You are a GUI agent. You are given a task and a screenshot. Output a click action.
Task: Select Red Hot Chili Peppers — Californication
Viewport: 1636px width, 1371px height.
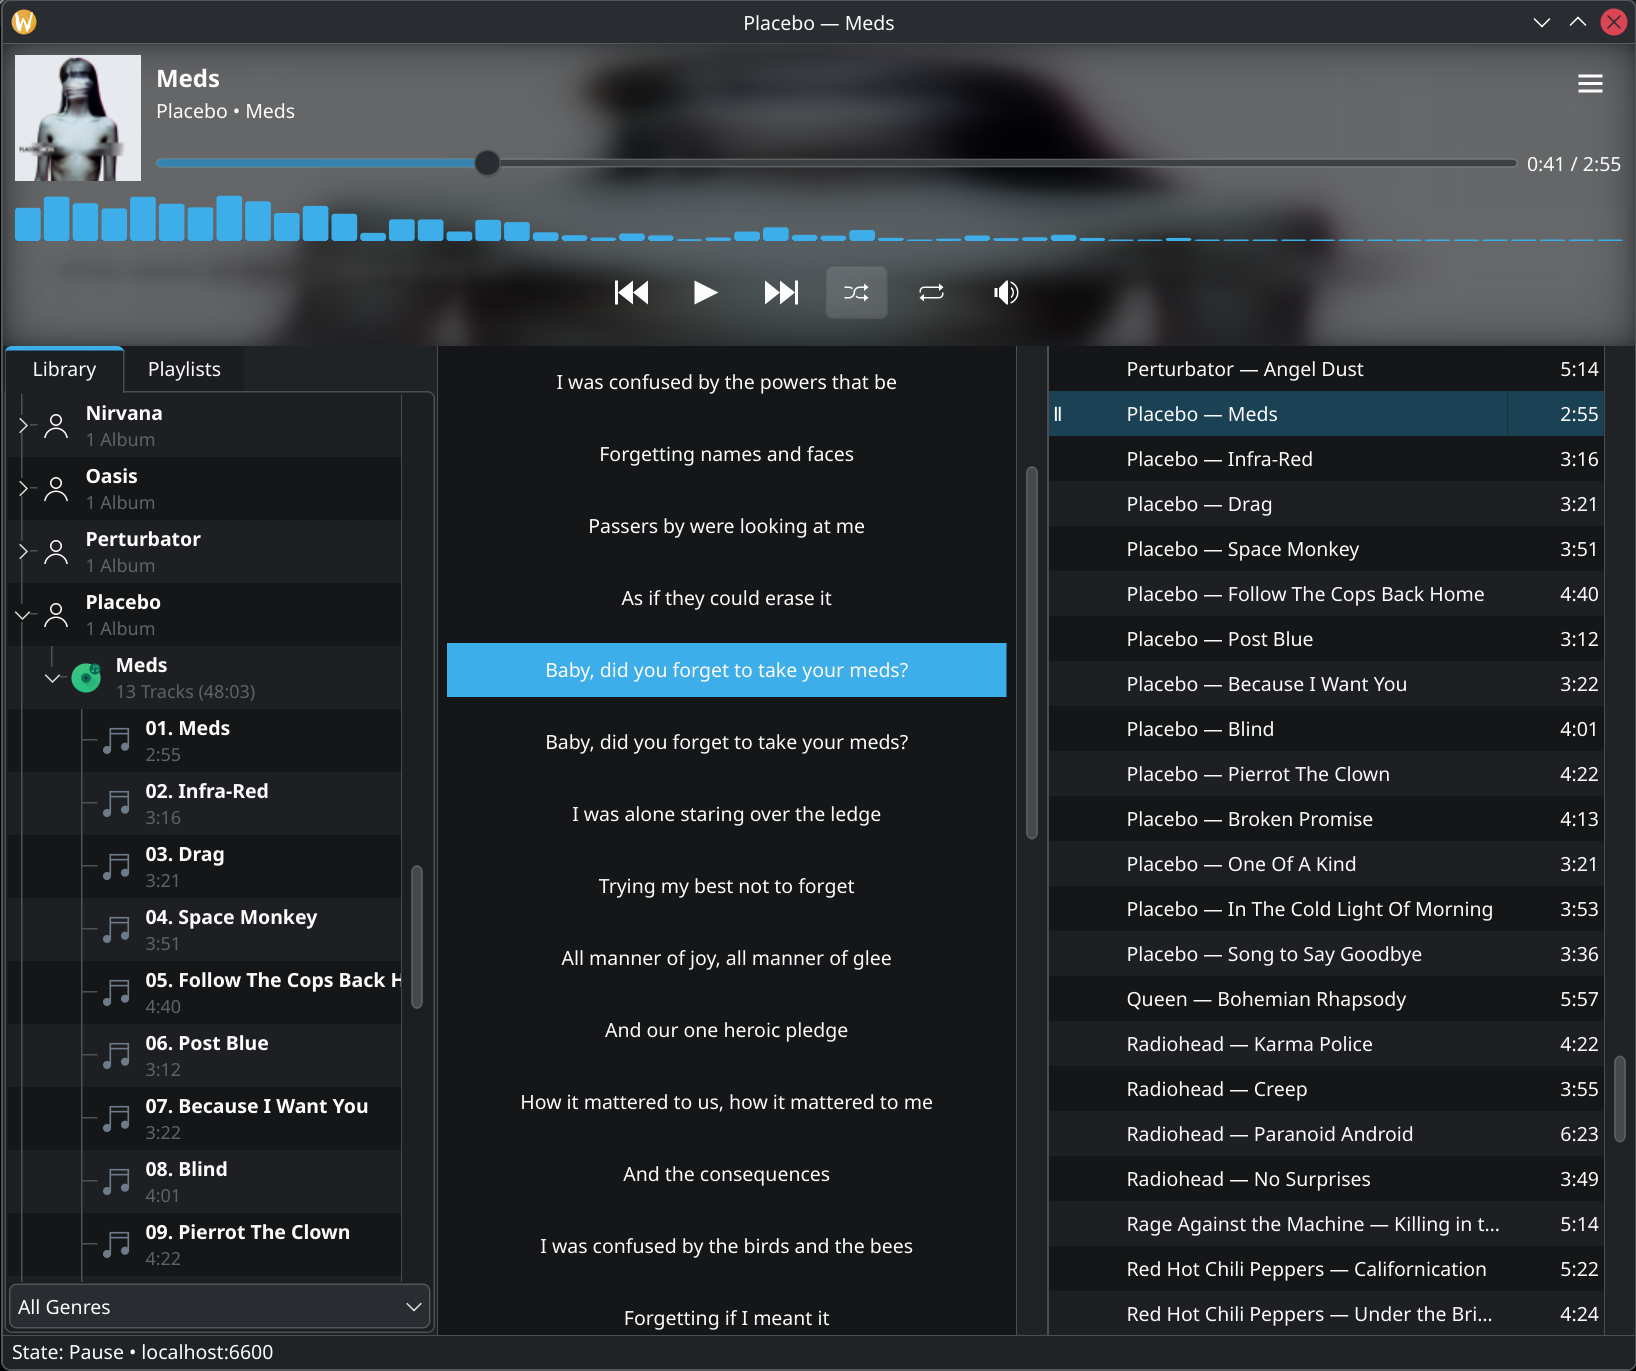pyautogui.click(x=1327, y=1269)
